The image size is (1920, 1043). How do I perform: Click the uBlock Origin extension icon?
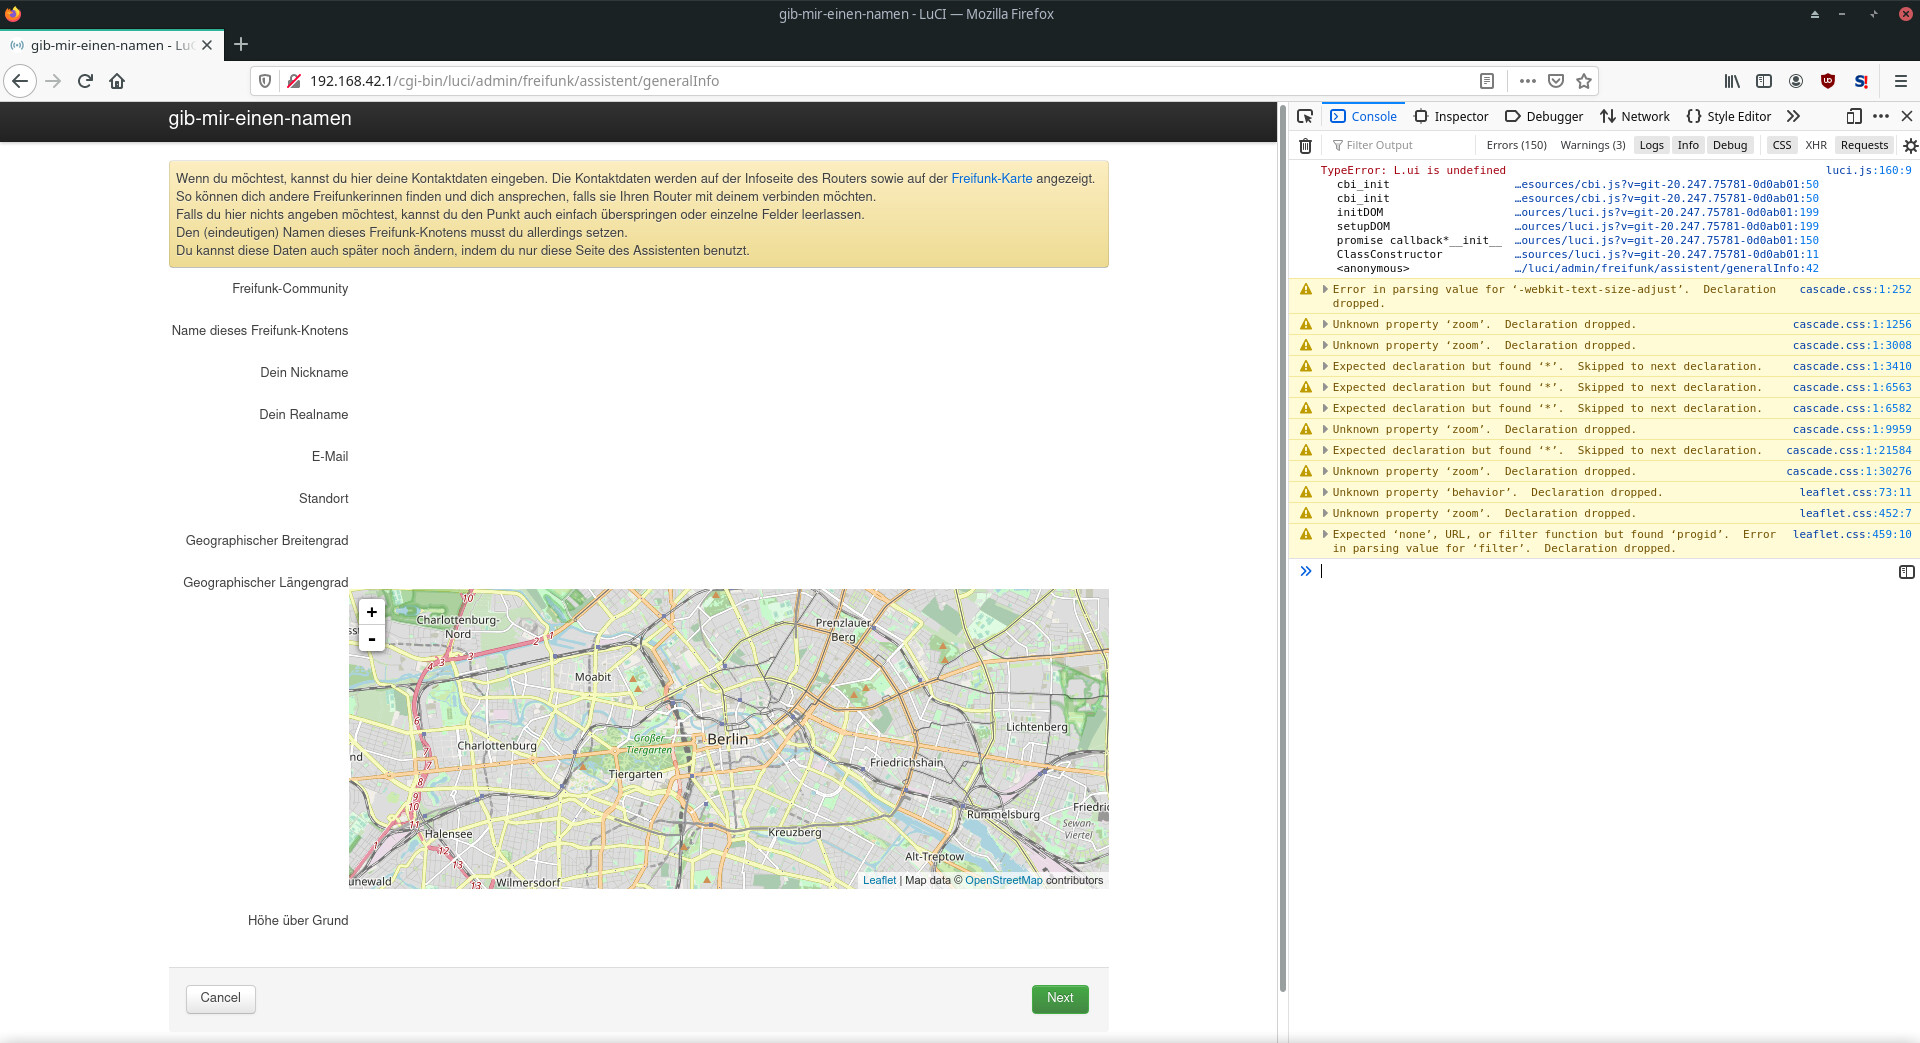[x=1829, y=81]
